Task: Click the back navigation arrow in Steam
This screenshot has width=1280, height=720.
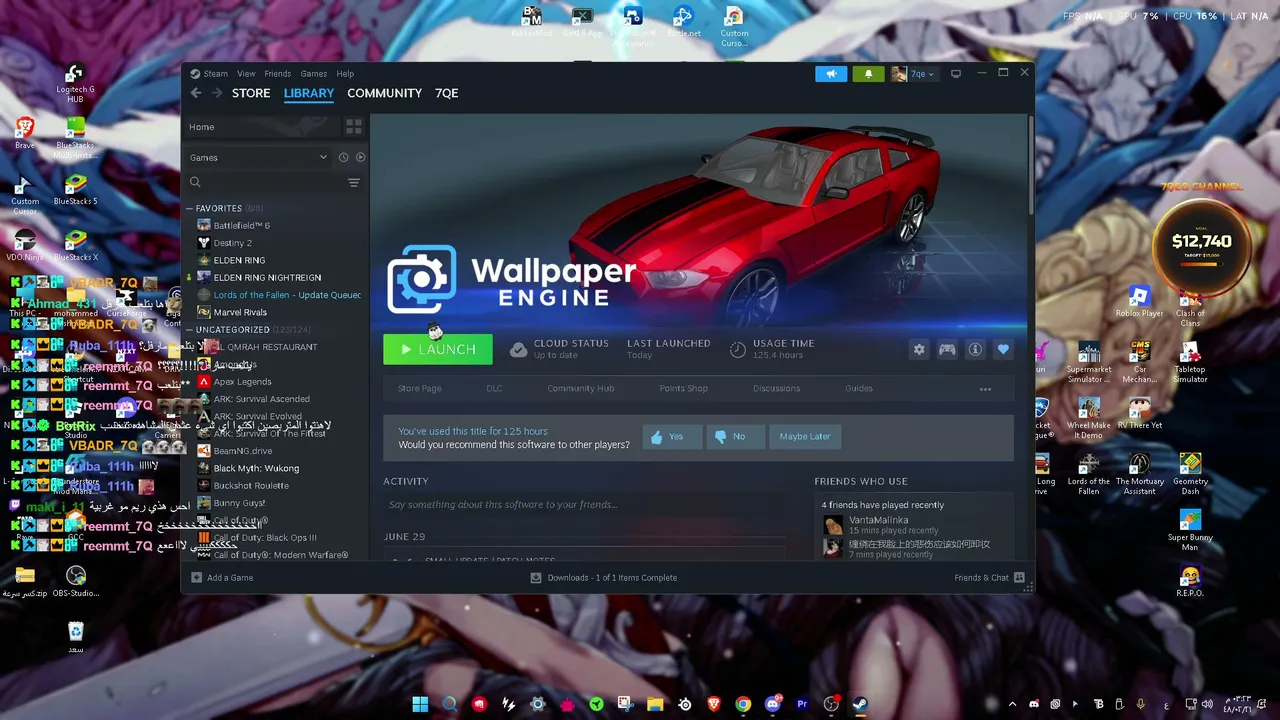Action: click(x=196, y=93)
